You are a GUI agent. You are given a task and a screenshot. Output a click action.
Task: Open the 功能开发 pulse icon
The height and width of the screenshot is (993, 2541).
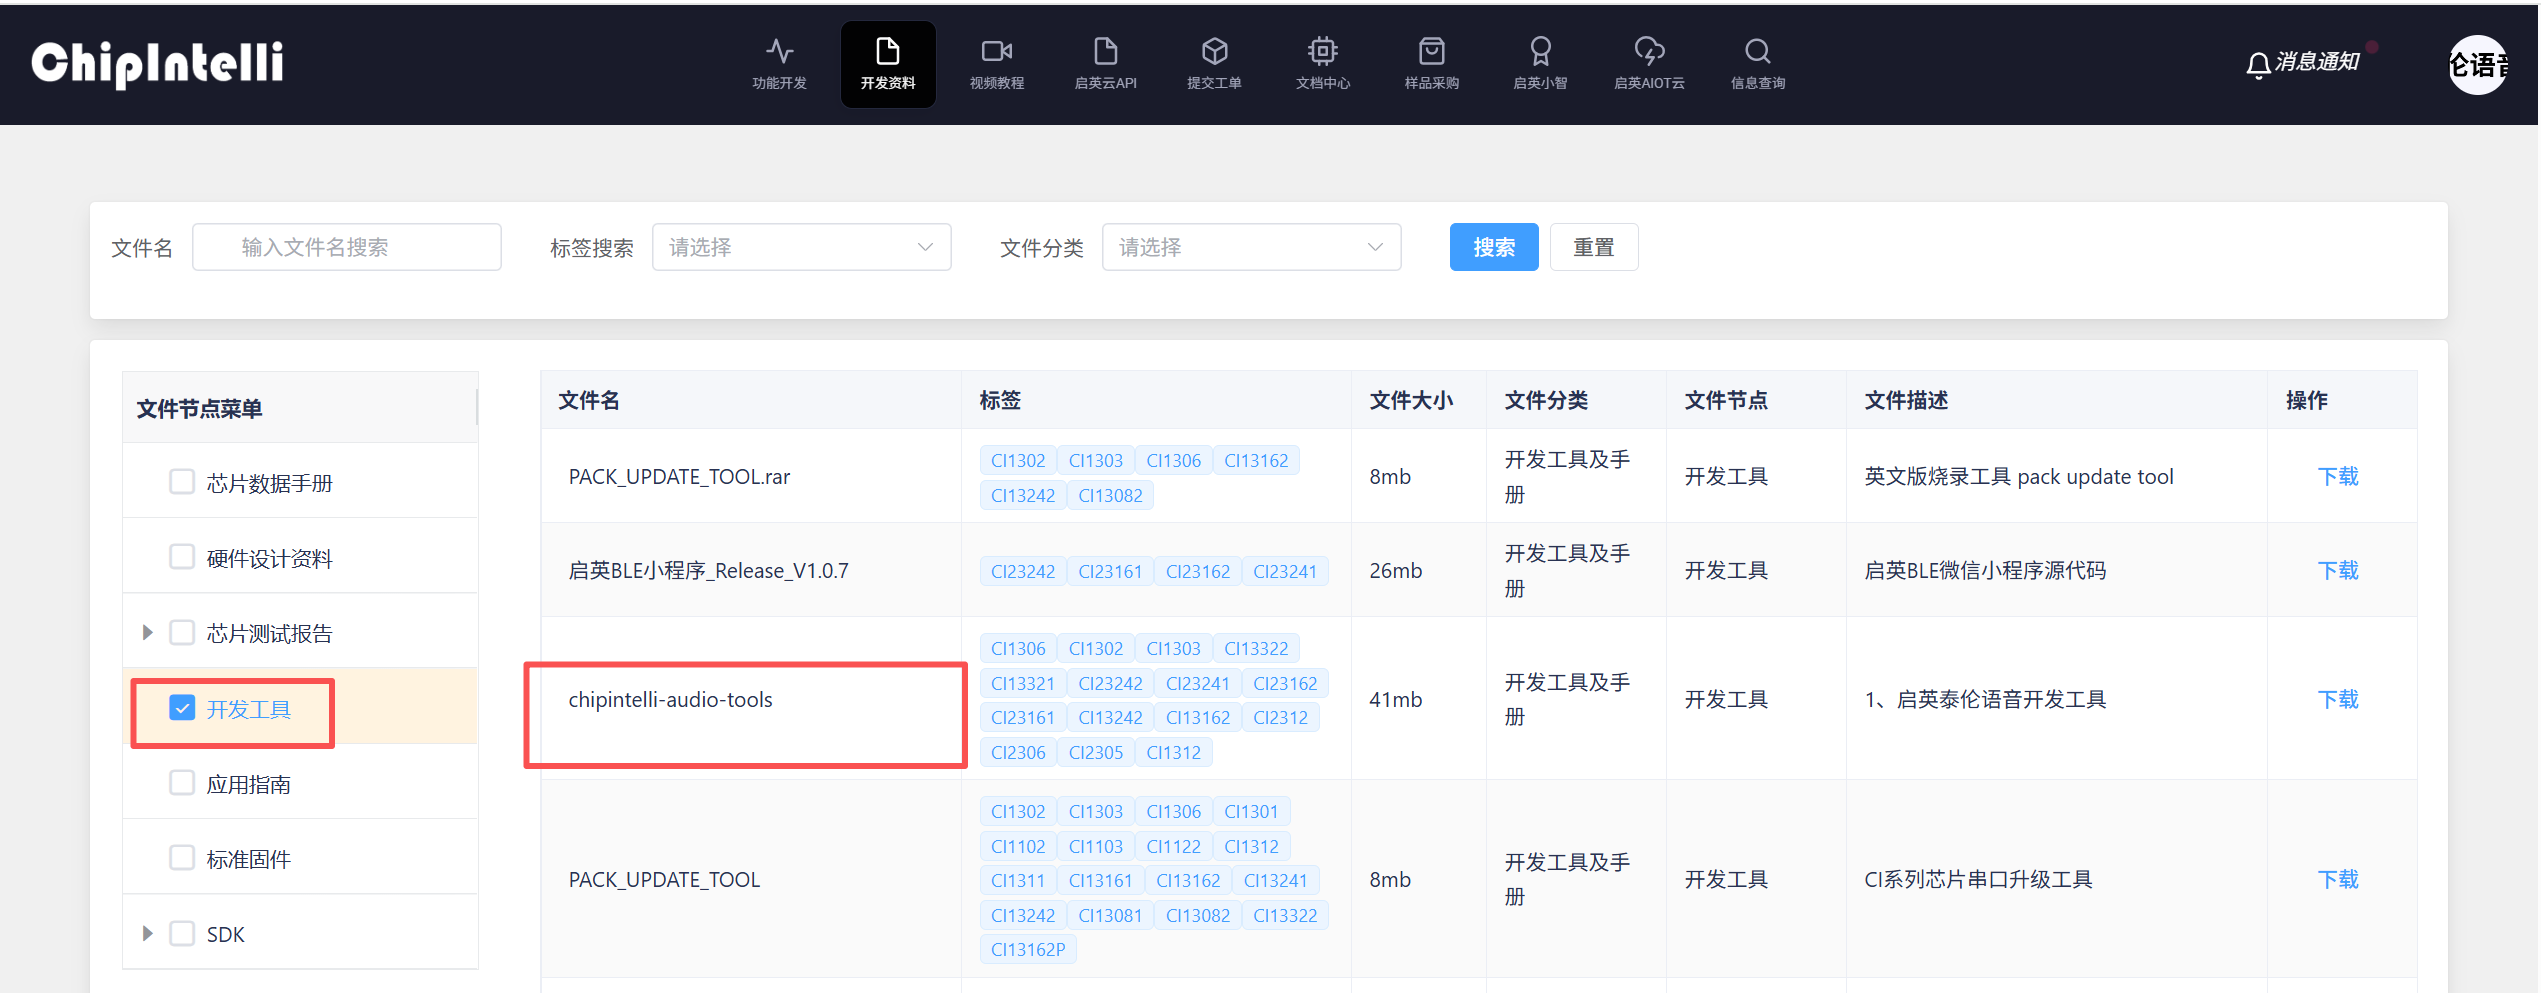point(779,51)
